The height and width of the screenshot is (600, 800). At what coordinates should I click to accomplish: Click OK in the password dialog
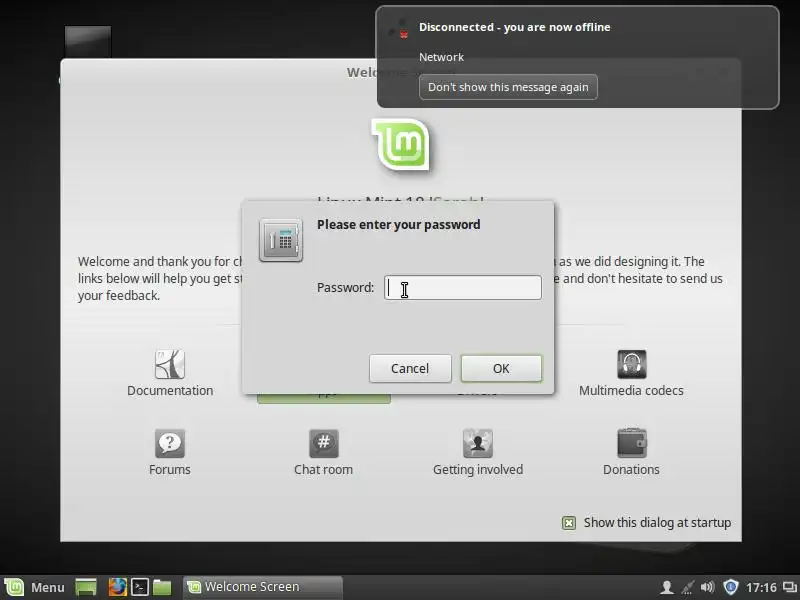[x=501, y=368]
